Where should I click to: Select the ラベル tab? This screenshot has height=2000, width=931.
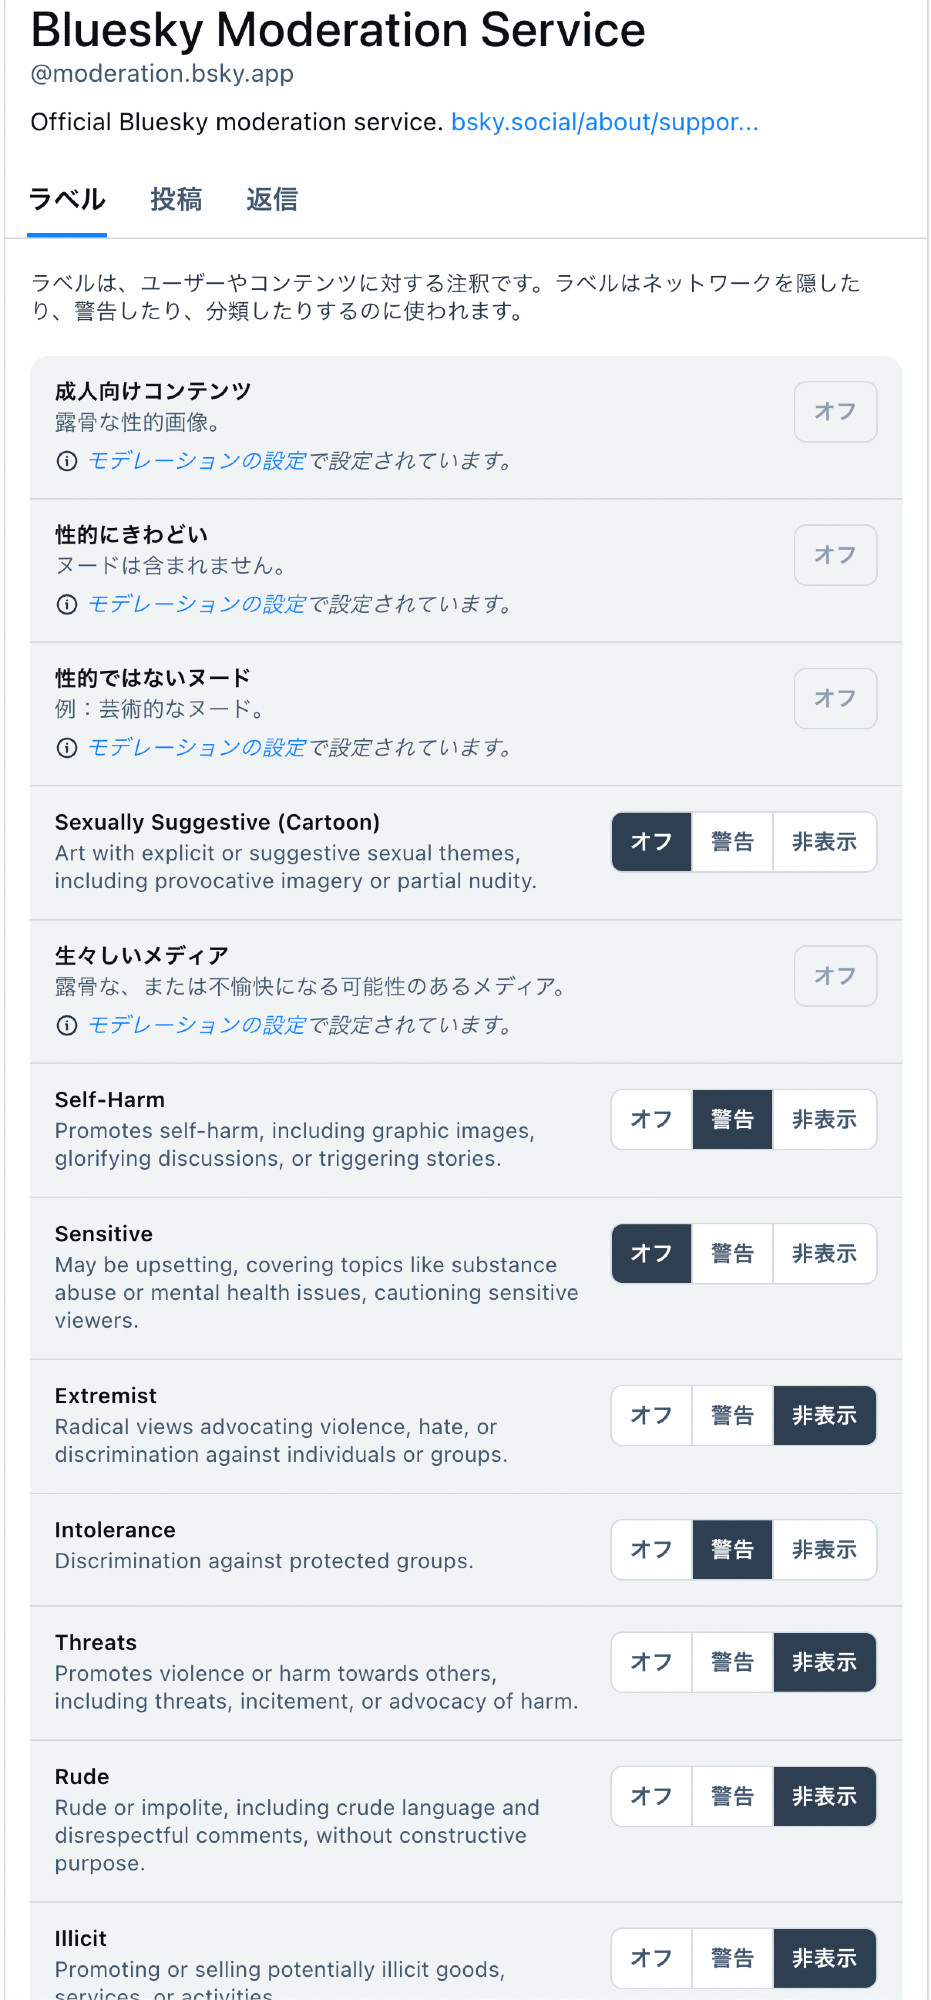click(67, 200)
